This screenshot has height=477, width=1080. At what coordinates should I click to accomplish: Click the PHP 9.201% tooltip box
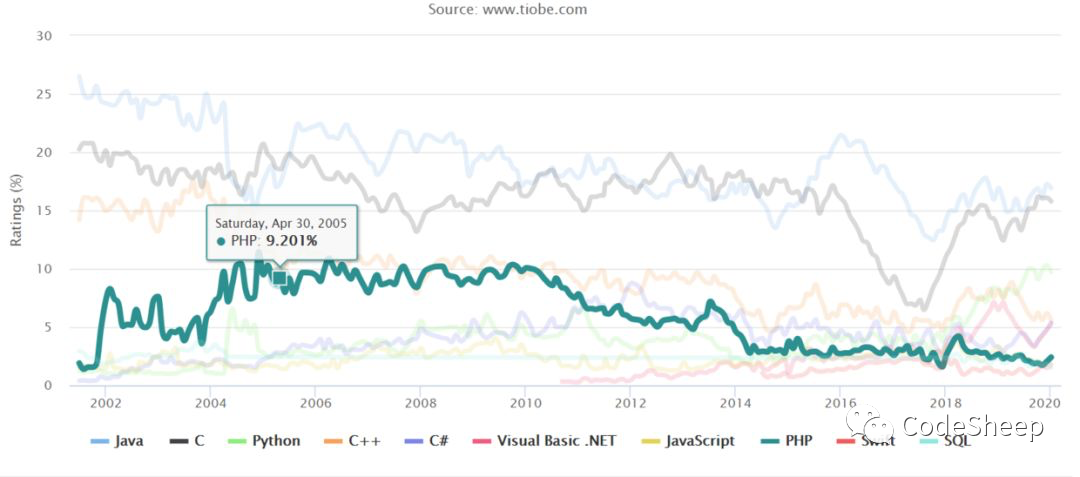282,233
